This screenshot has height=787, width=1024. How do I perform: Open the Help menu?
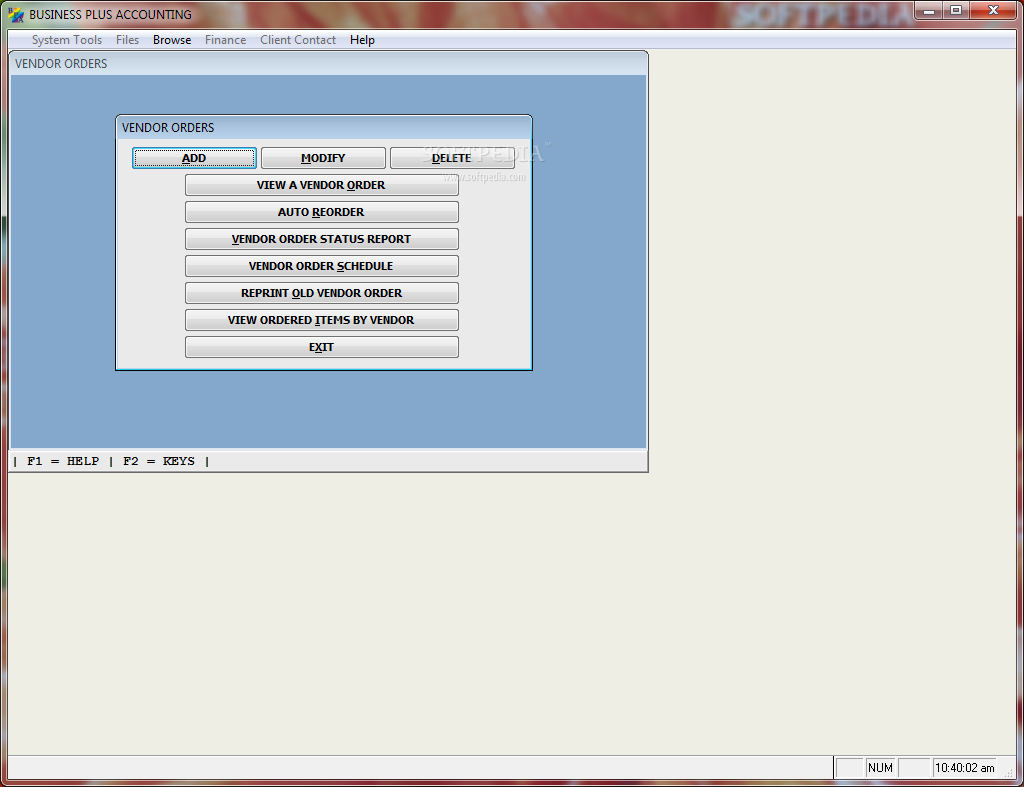pyautogui.click(x=362, y=40)
